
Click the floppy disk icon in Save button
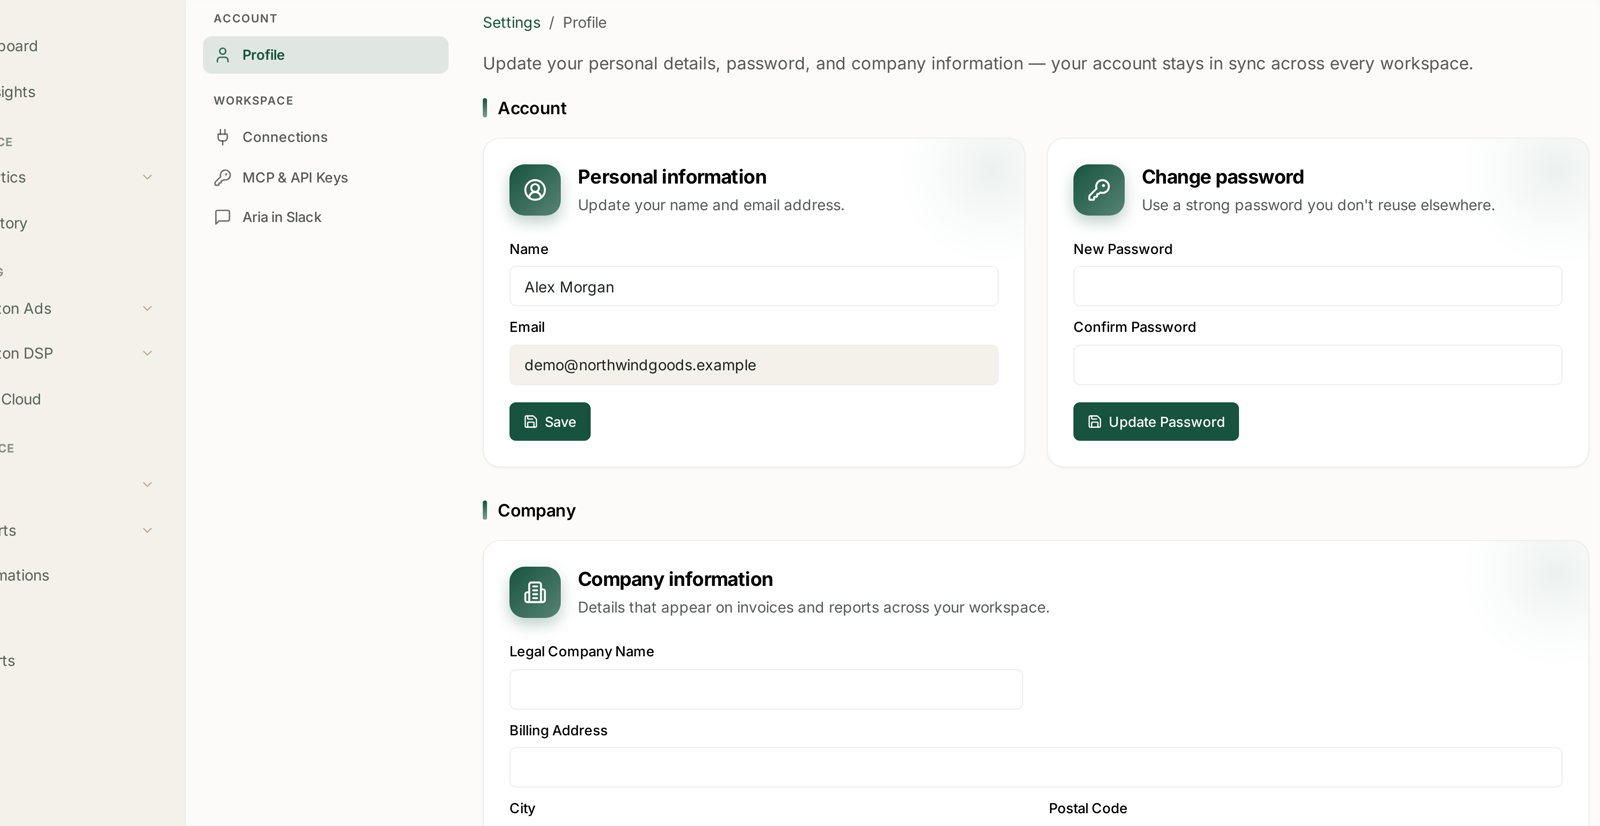531,422
